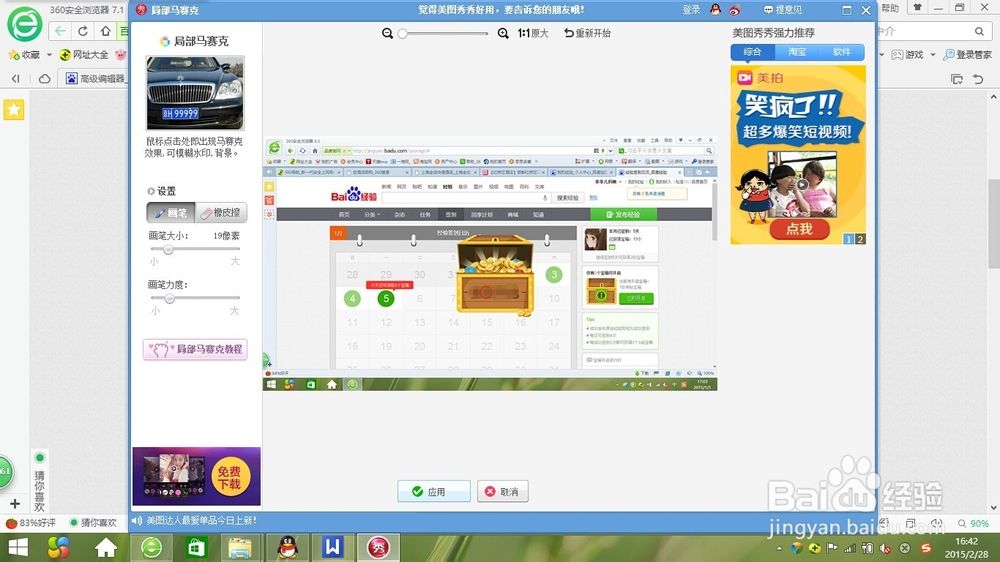Click the car sample thumbnail preview
Image resolution: width=1000 pixels, height=562 pixels.
tap(195, 92)
